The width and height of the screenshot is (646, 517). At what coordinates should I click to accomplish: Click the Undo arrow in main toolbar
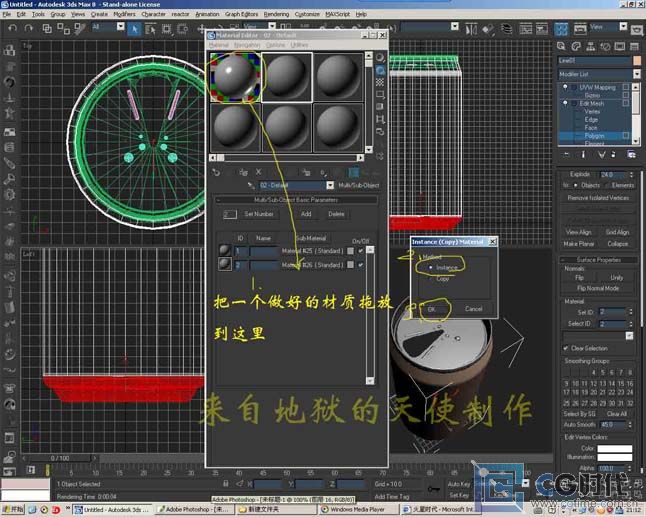coord(12,28)
